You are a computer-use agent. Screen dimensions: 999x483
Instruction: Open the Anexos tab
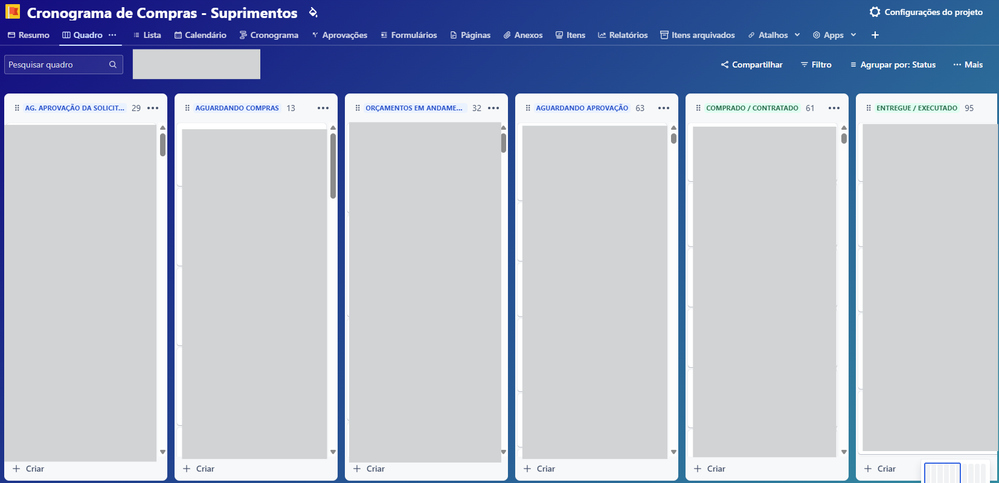point(522,35)
